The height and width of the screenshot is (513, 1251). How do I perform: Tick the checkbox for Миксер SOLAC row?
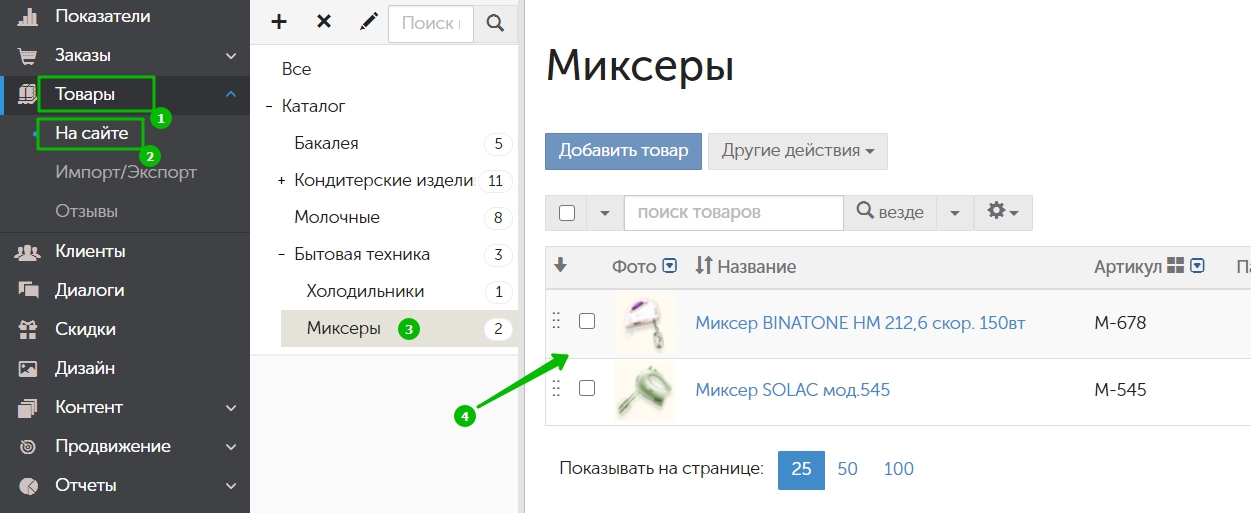point(587,388)
